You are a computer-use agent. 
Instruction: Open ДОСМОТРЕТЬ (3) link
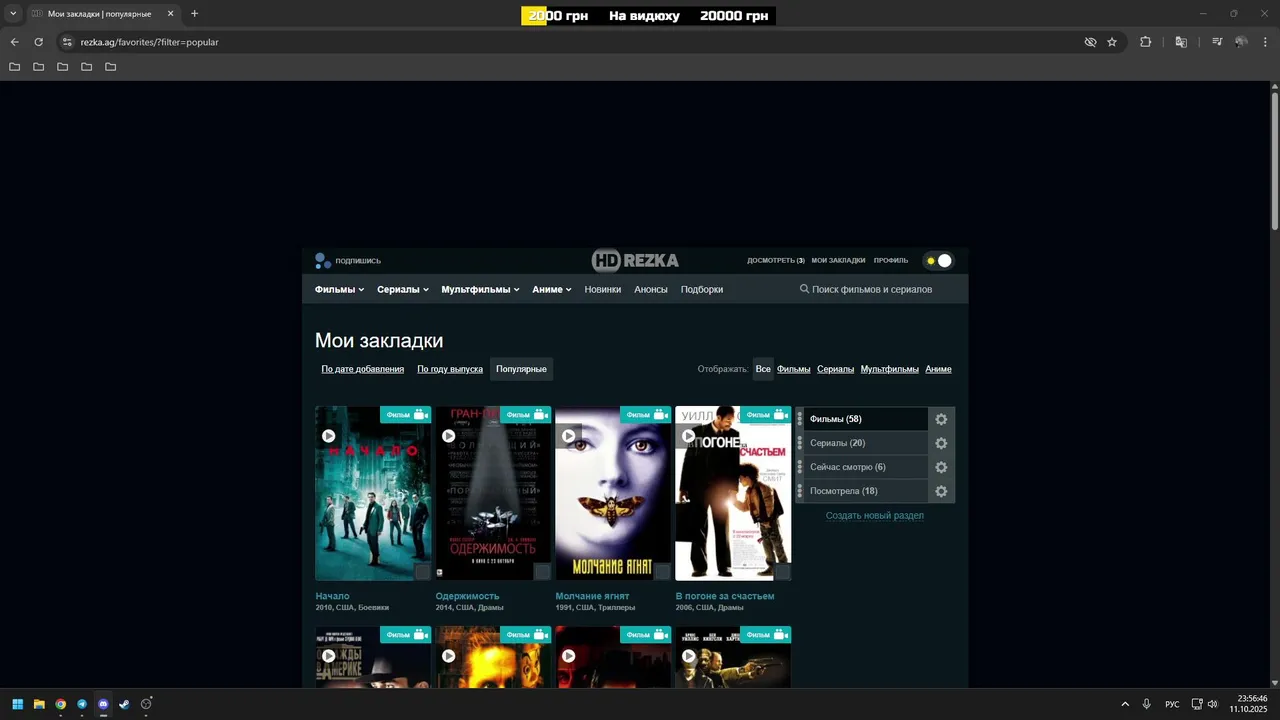[x=776, y=261]
